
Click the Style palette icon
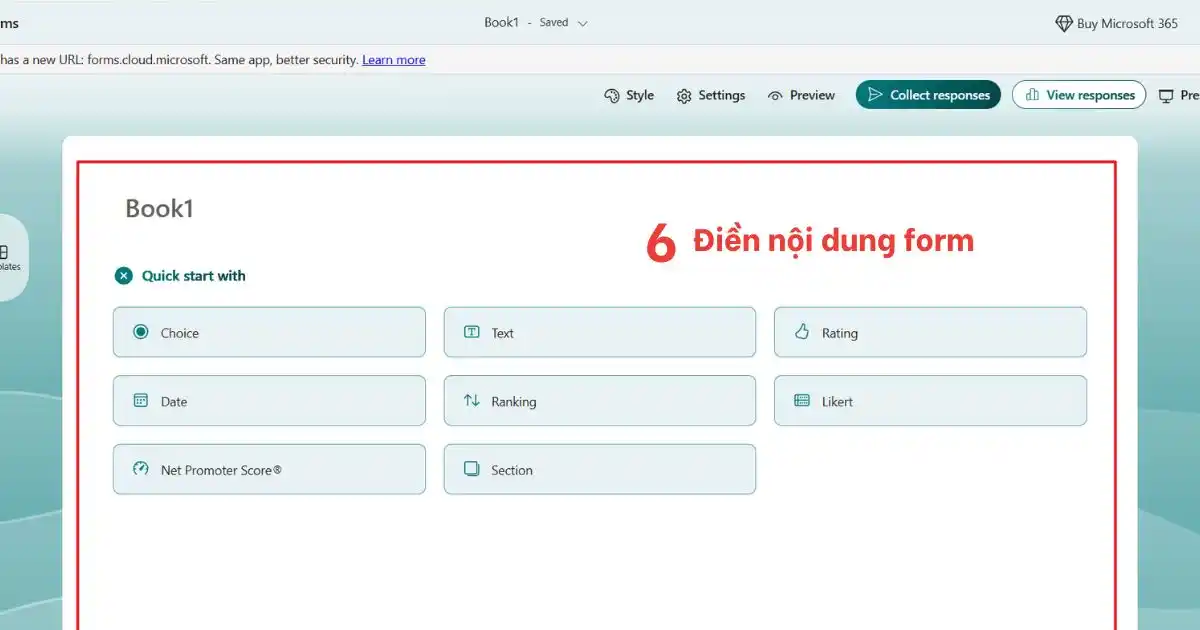click(x=612, y=96)
